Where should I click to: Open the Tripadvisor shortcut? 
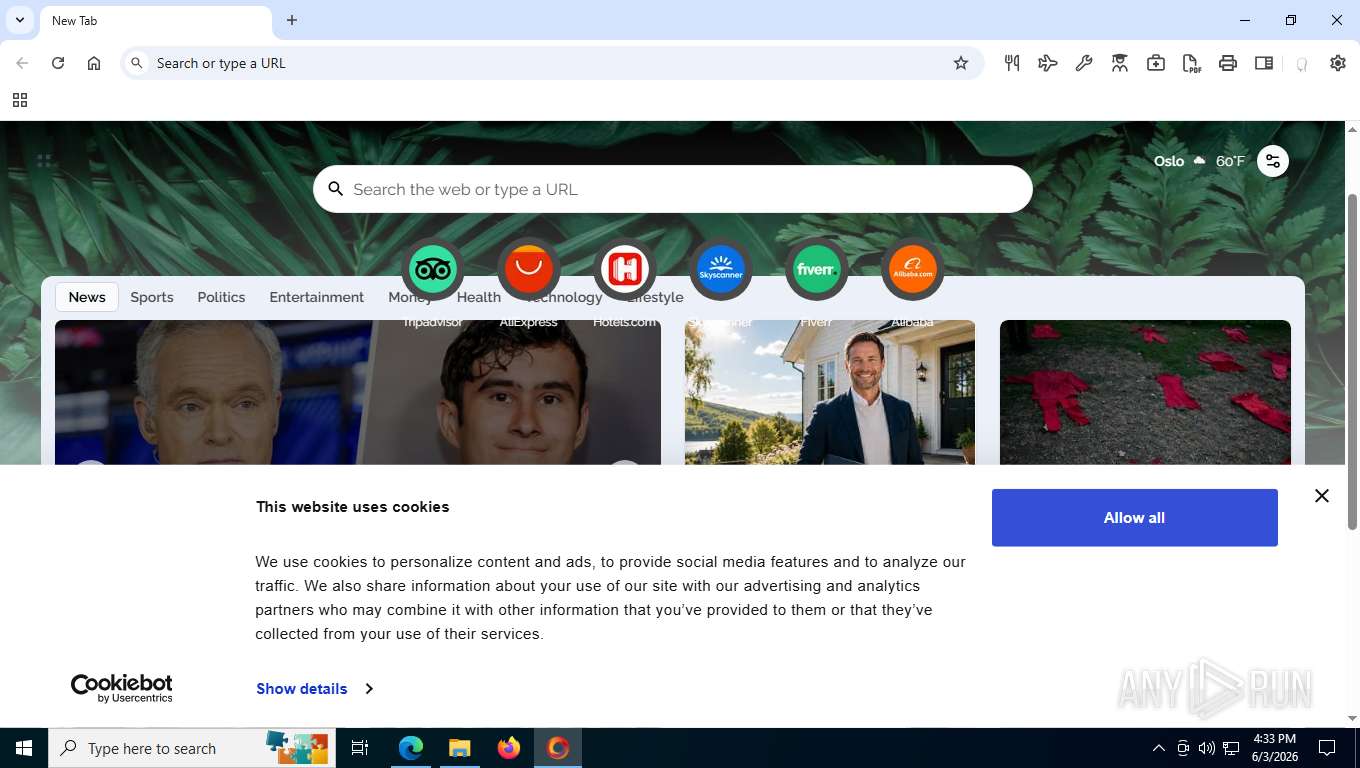click(433, 269)
